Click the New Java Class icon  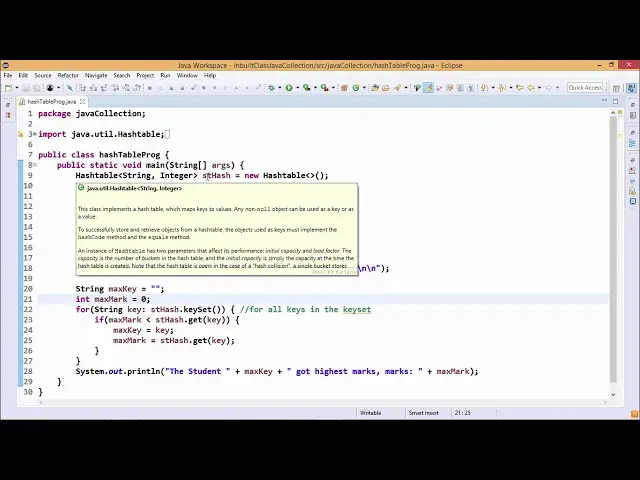pos(356,88)
